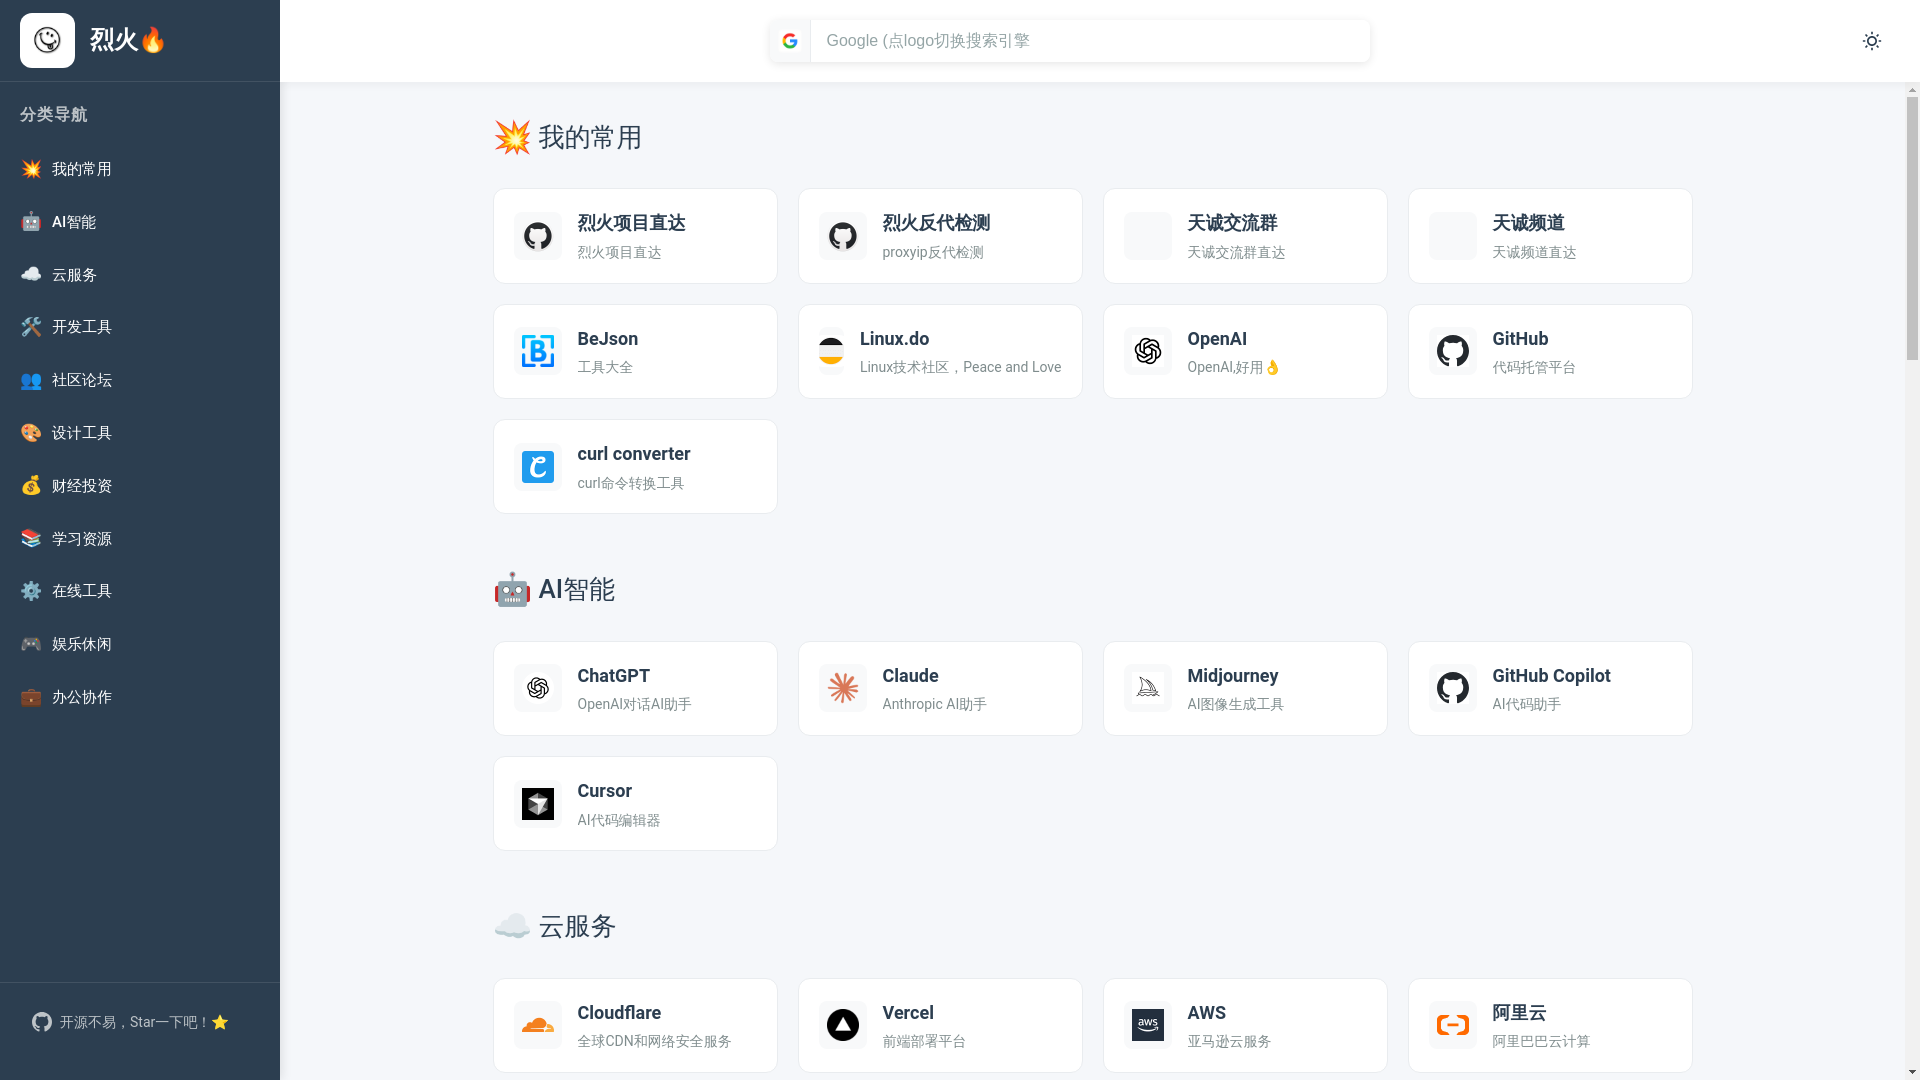
Task: Open the 烈火反代检测 card title
Action: coord(936,223)
